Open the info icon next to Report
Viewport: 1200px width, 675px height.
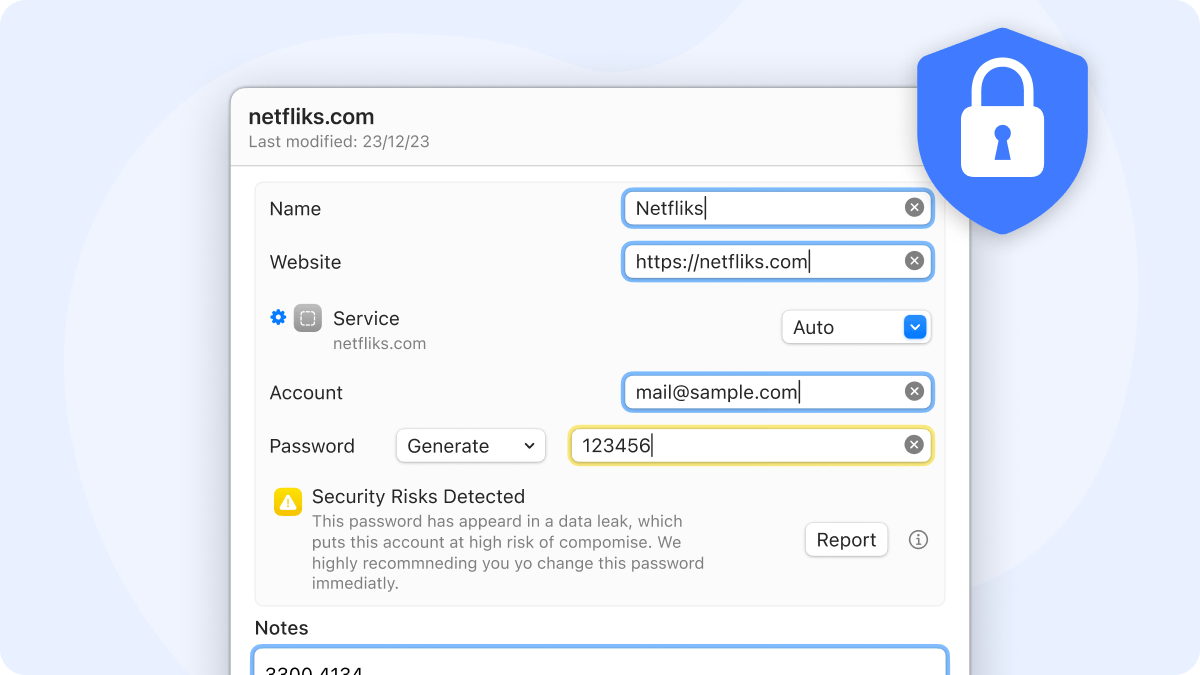coord(918,540)
